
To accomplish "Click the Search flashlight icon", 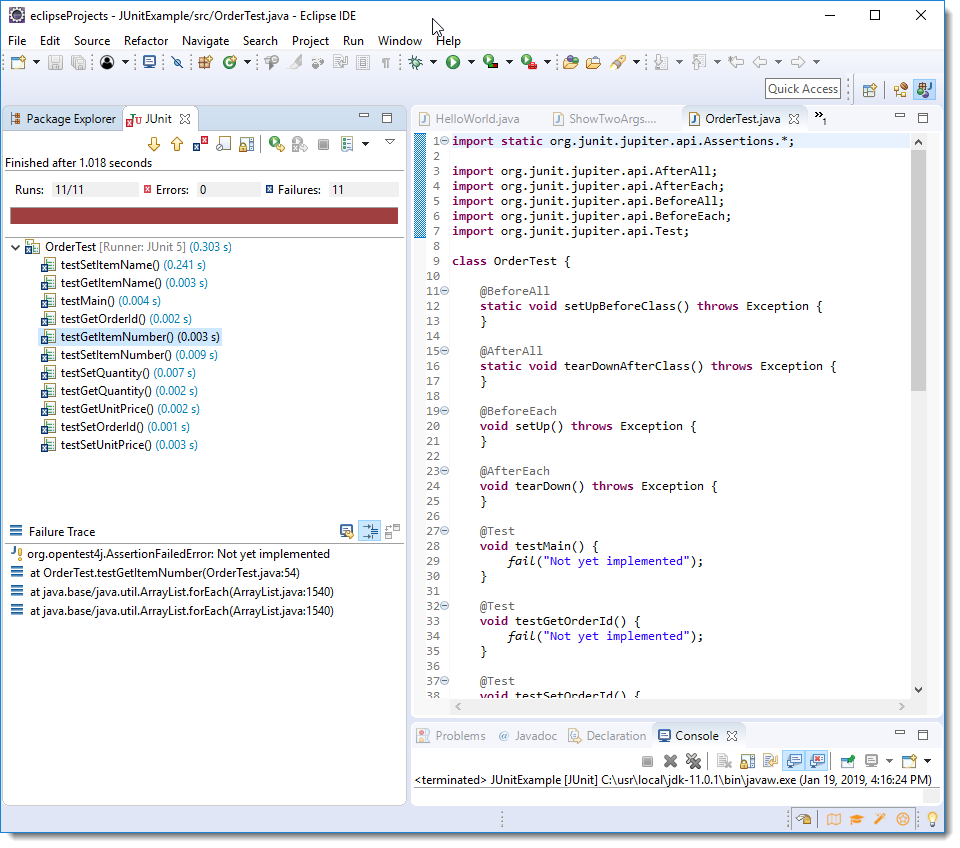I will pyautogui.click(x=618, y=62).
